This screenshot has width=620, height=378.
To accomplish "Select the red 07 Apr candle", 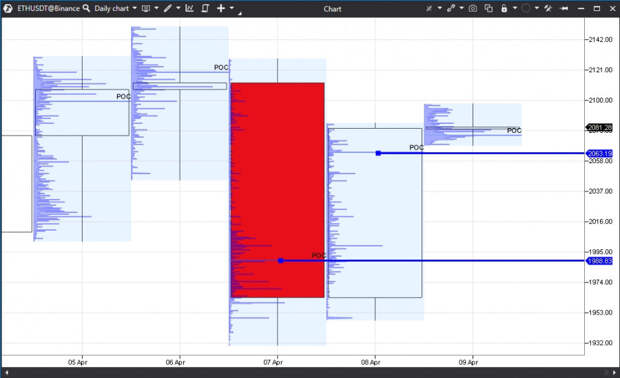I will [278, 190].
